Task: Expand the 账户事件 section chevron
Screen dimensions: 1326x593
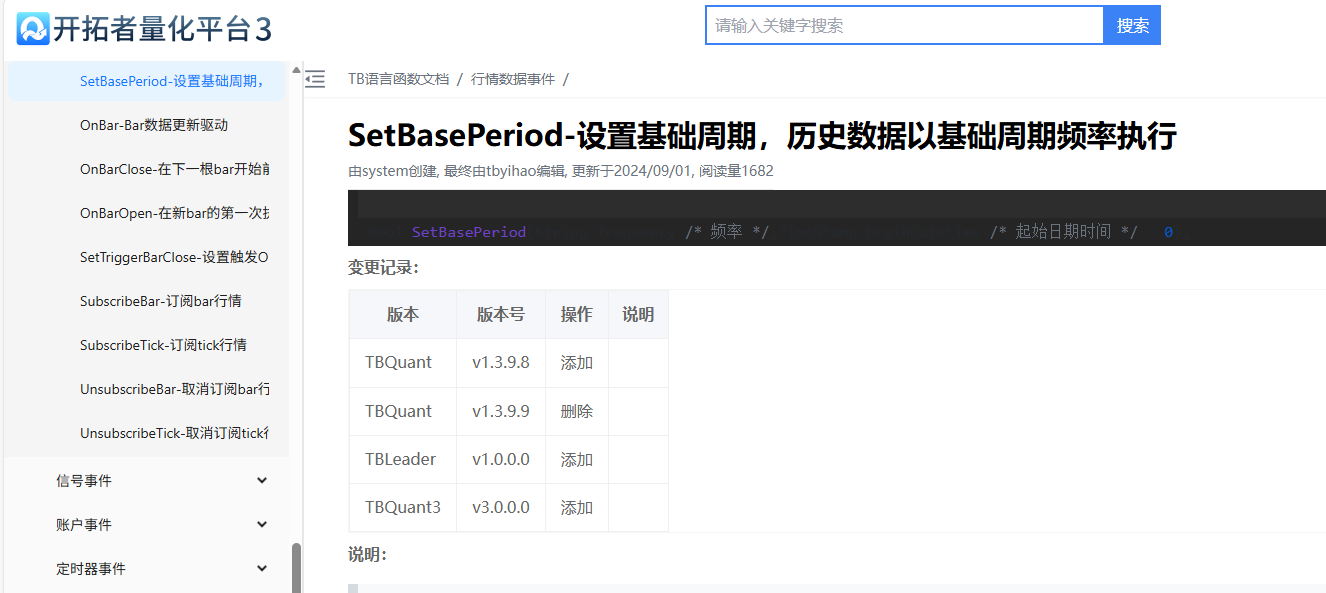Action: point(262,525)
